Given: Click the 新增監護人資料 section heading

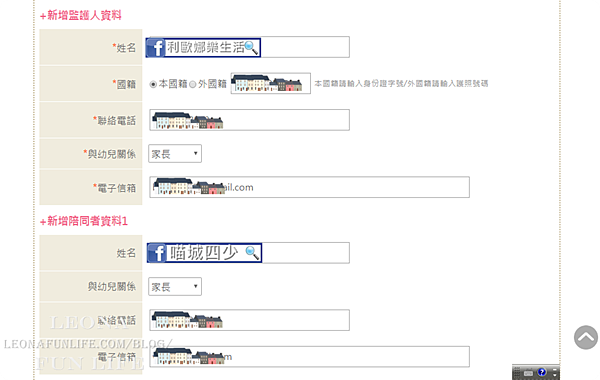Looking at the screenshot, I should pyautogui.click(x=81, y=15).
